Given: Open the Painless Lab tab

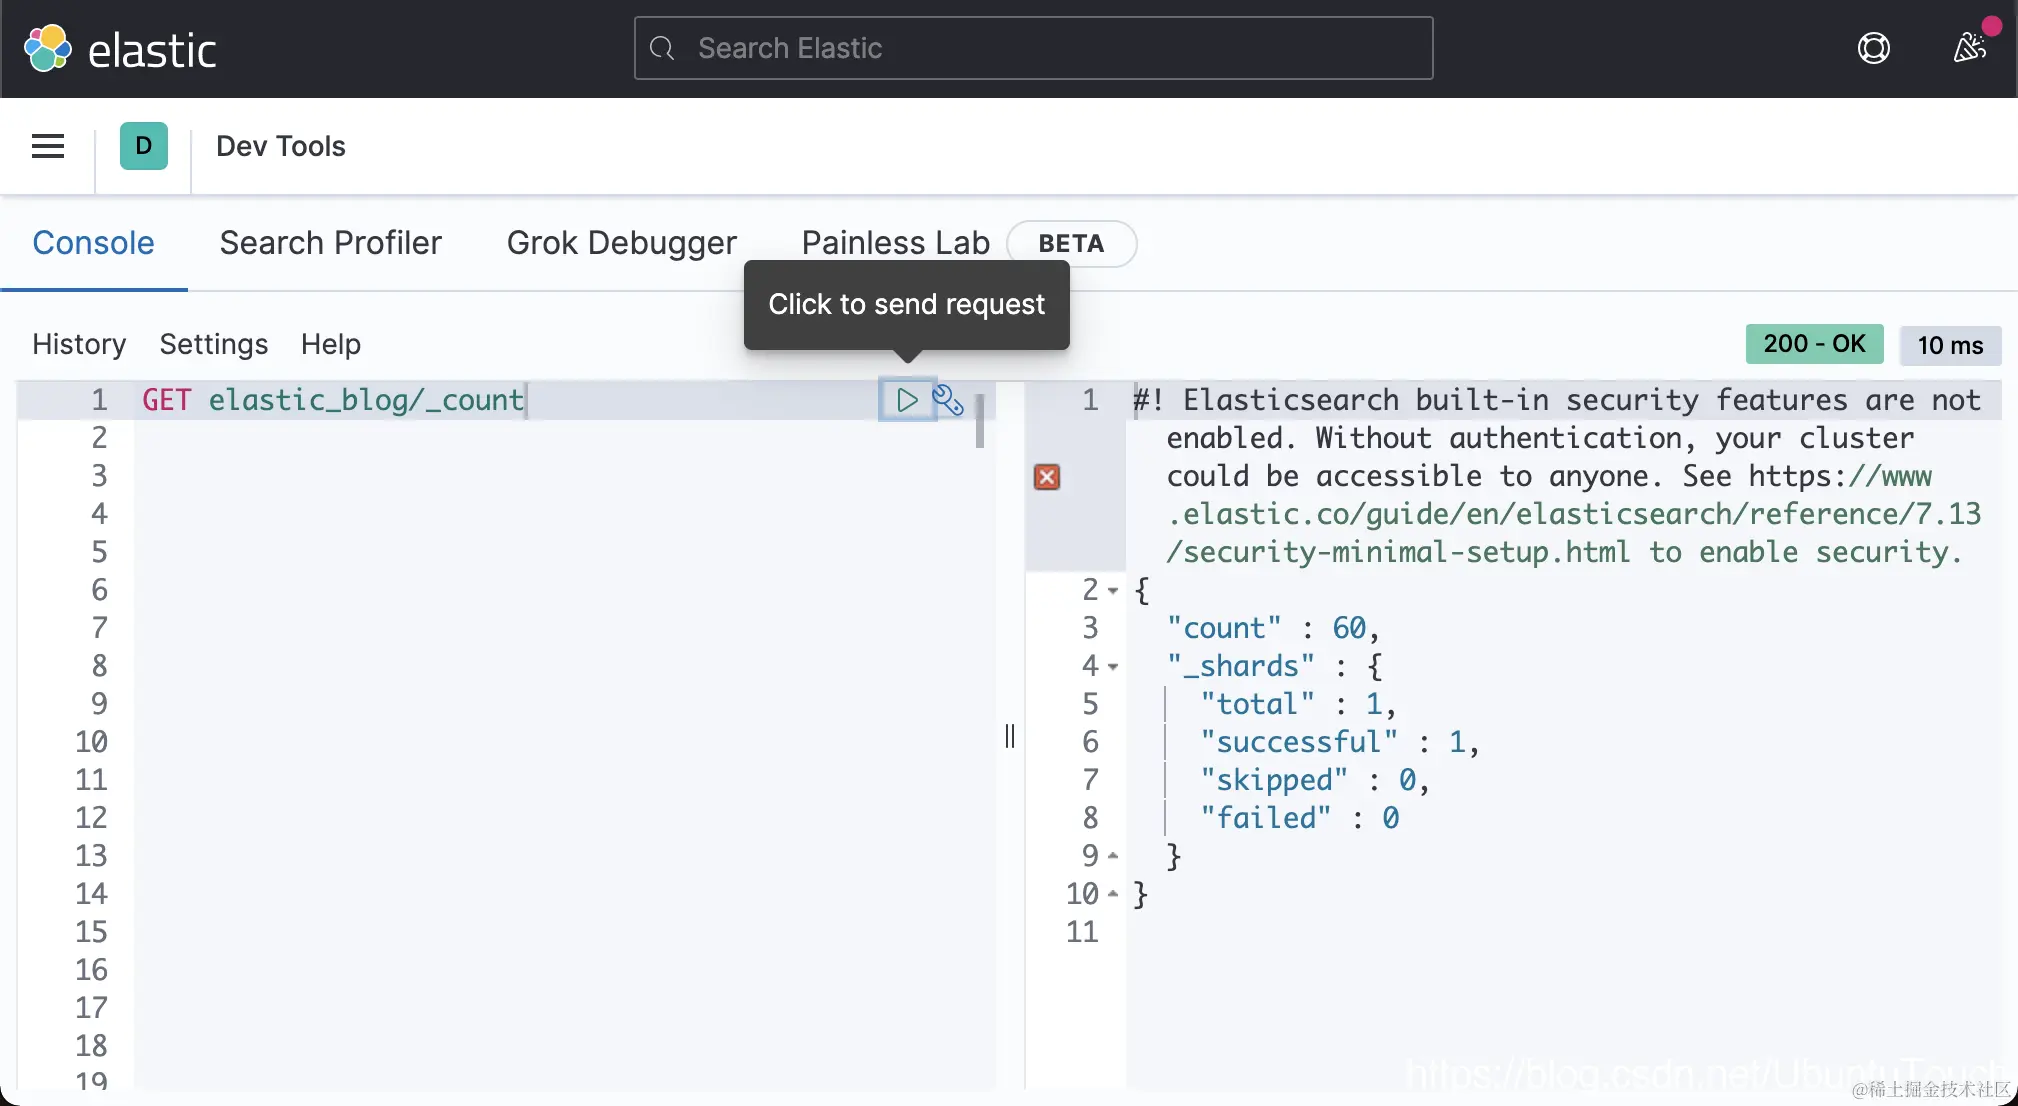Looking at the screenshot, I should pos(895,243).
